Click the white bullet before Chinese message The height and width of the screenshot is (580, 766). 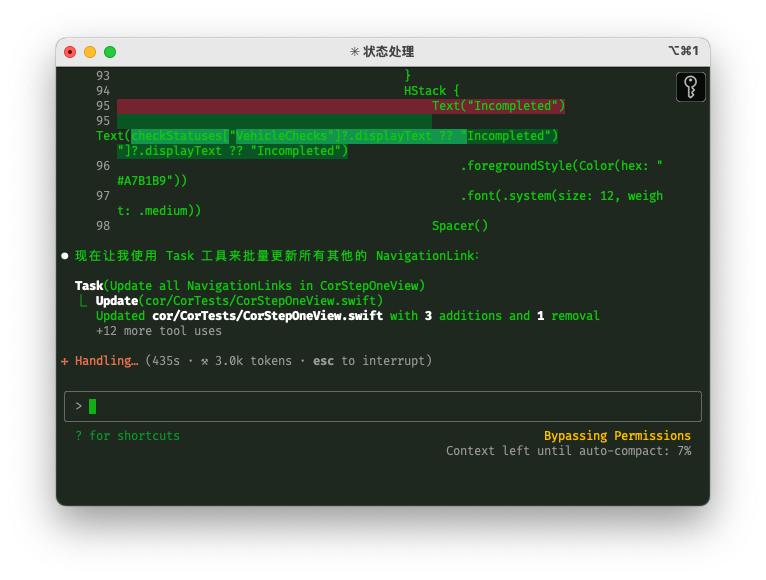coord(64,256)
